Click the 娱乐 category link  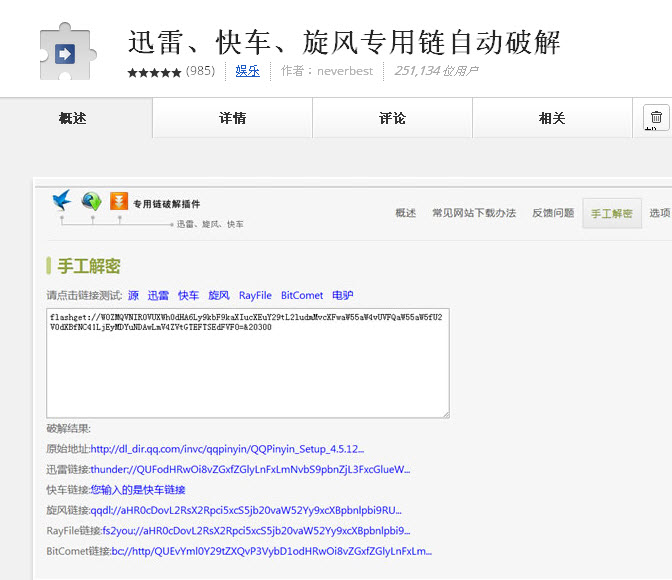[x=247, y=71]
